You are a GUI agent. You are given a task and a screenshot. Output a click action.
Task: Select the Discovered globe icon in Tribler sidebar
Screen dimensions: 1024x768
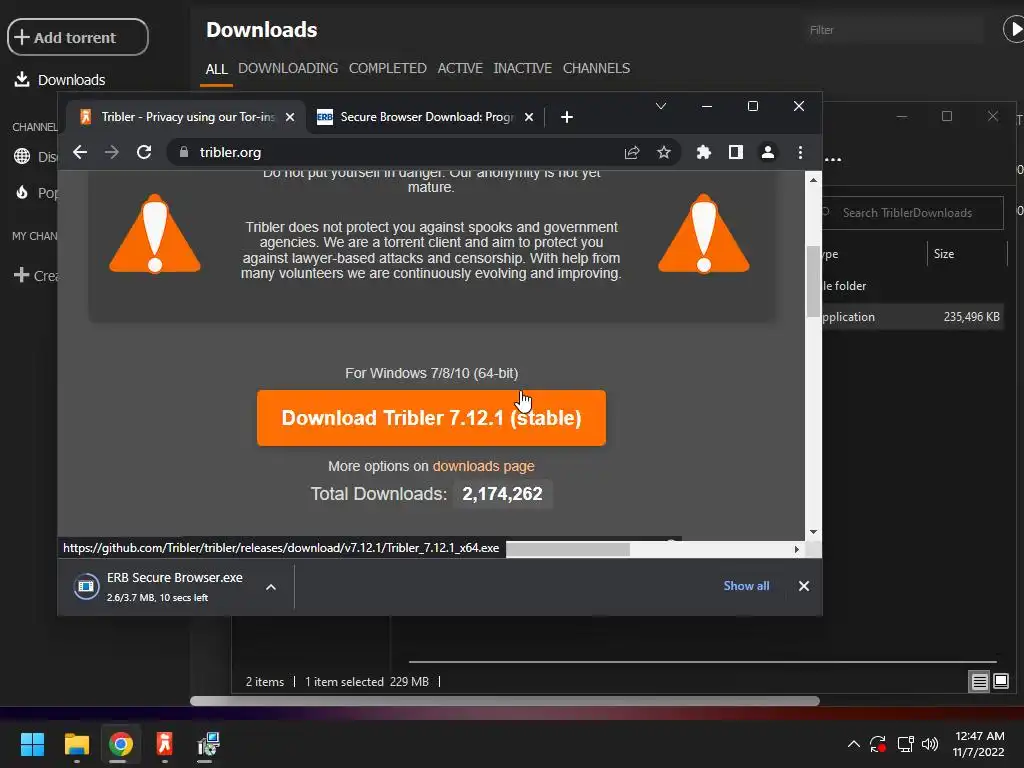22,156
